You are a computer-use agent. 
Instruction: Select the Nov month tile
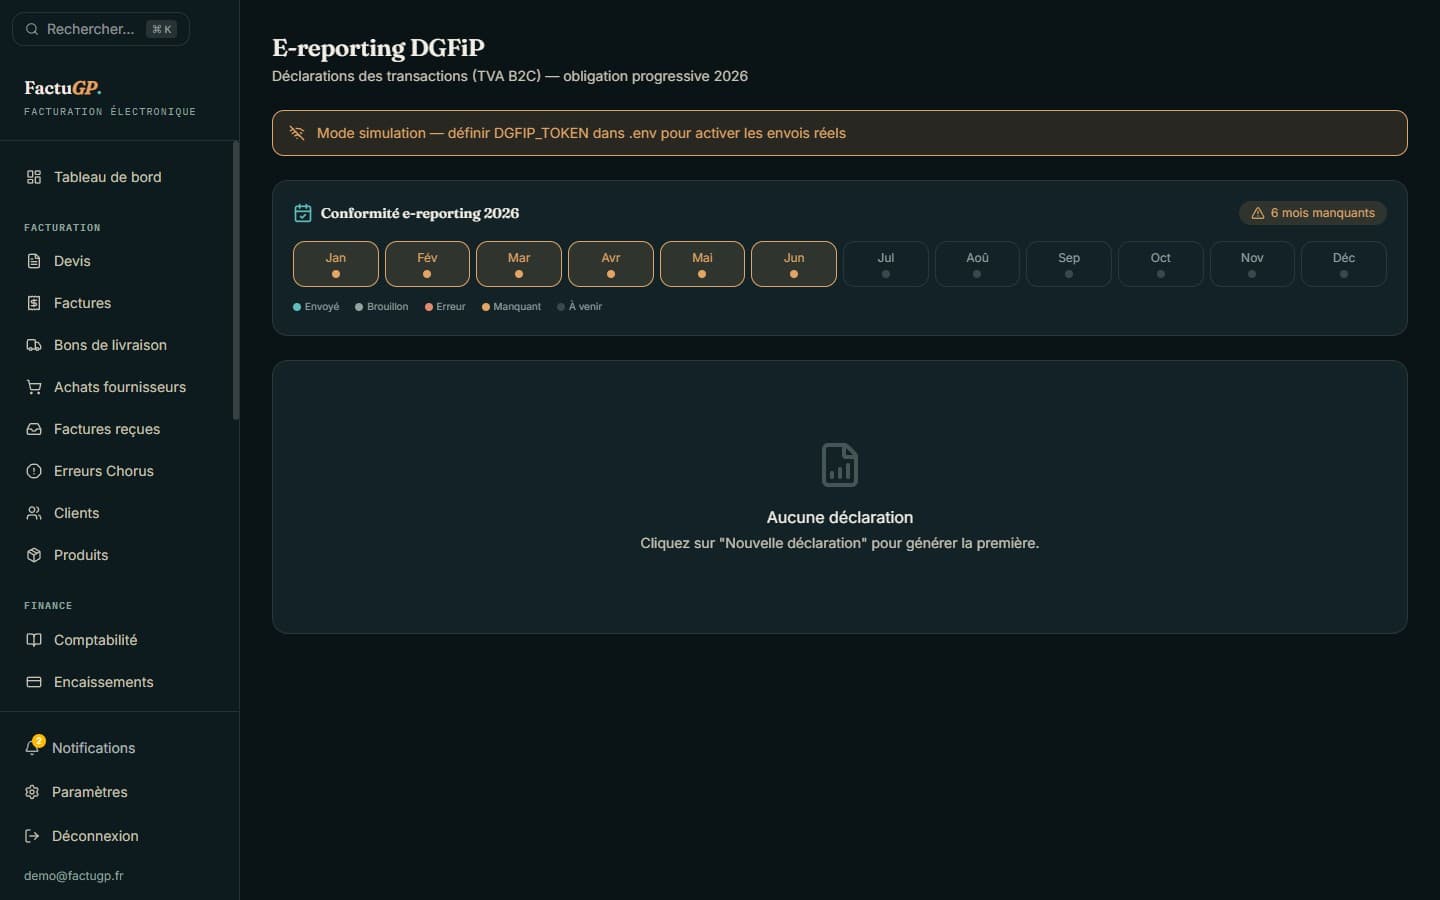[x=1252, y=264]
